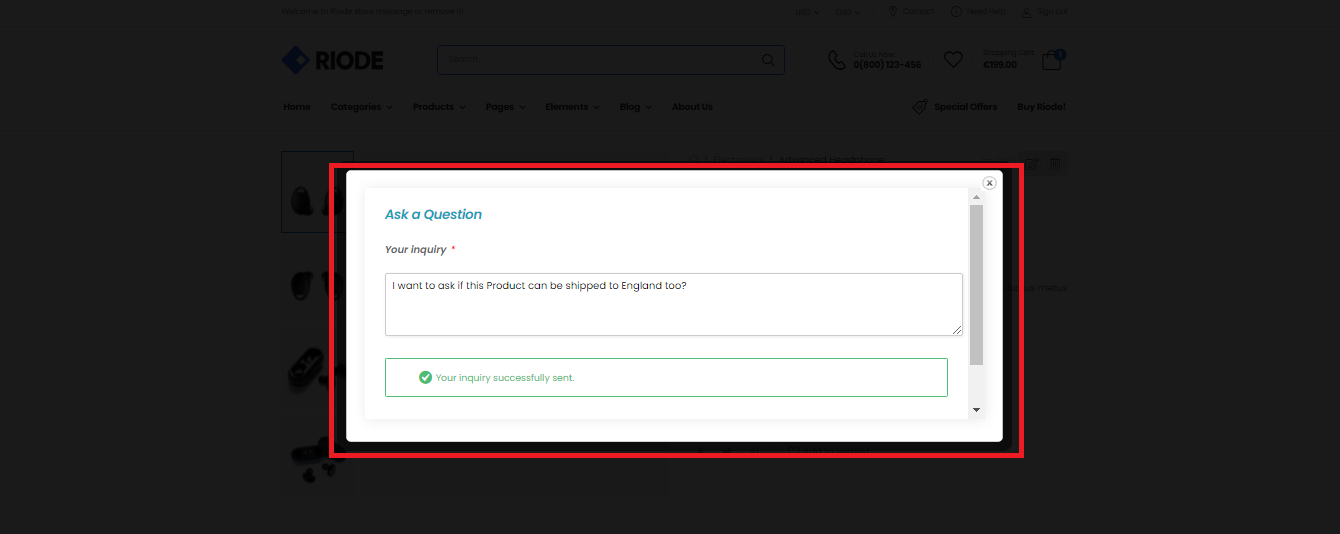
Task: Expand the Products menu
Action: (439, 107)
